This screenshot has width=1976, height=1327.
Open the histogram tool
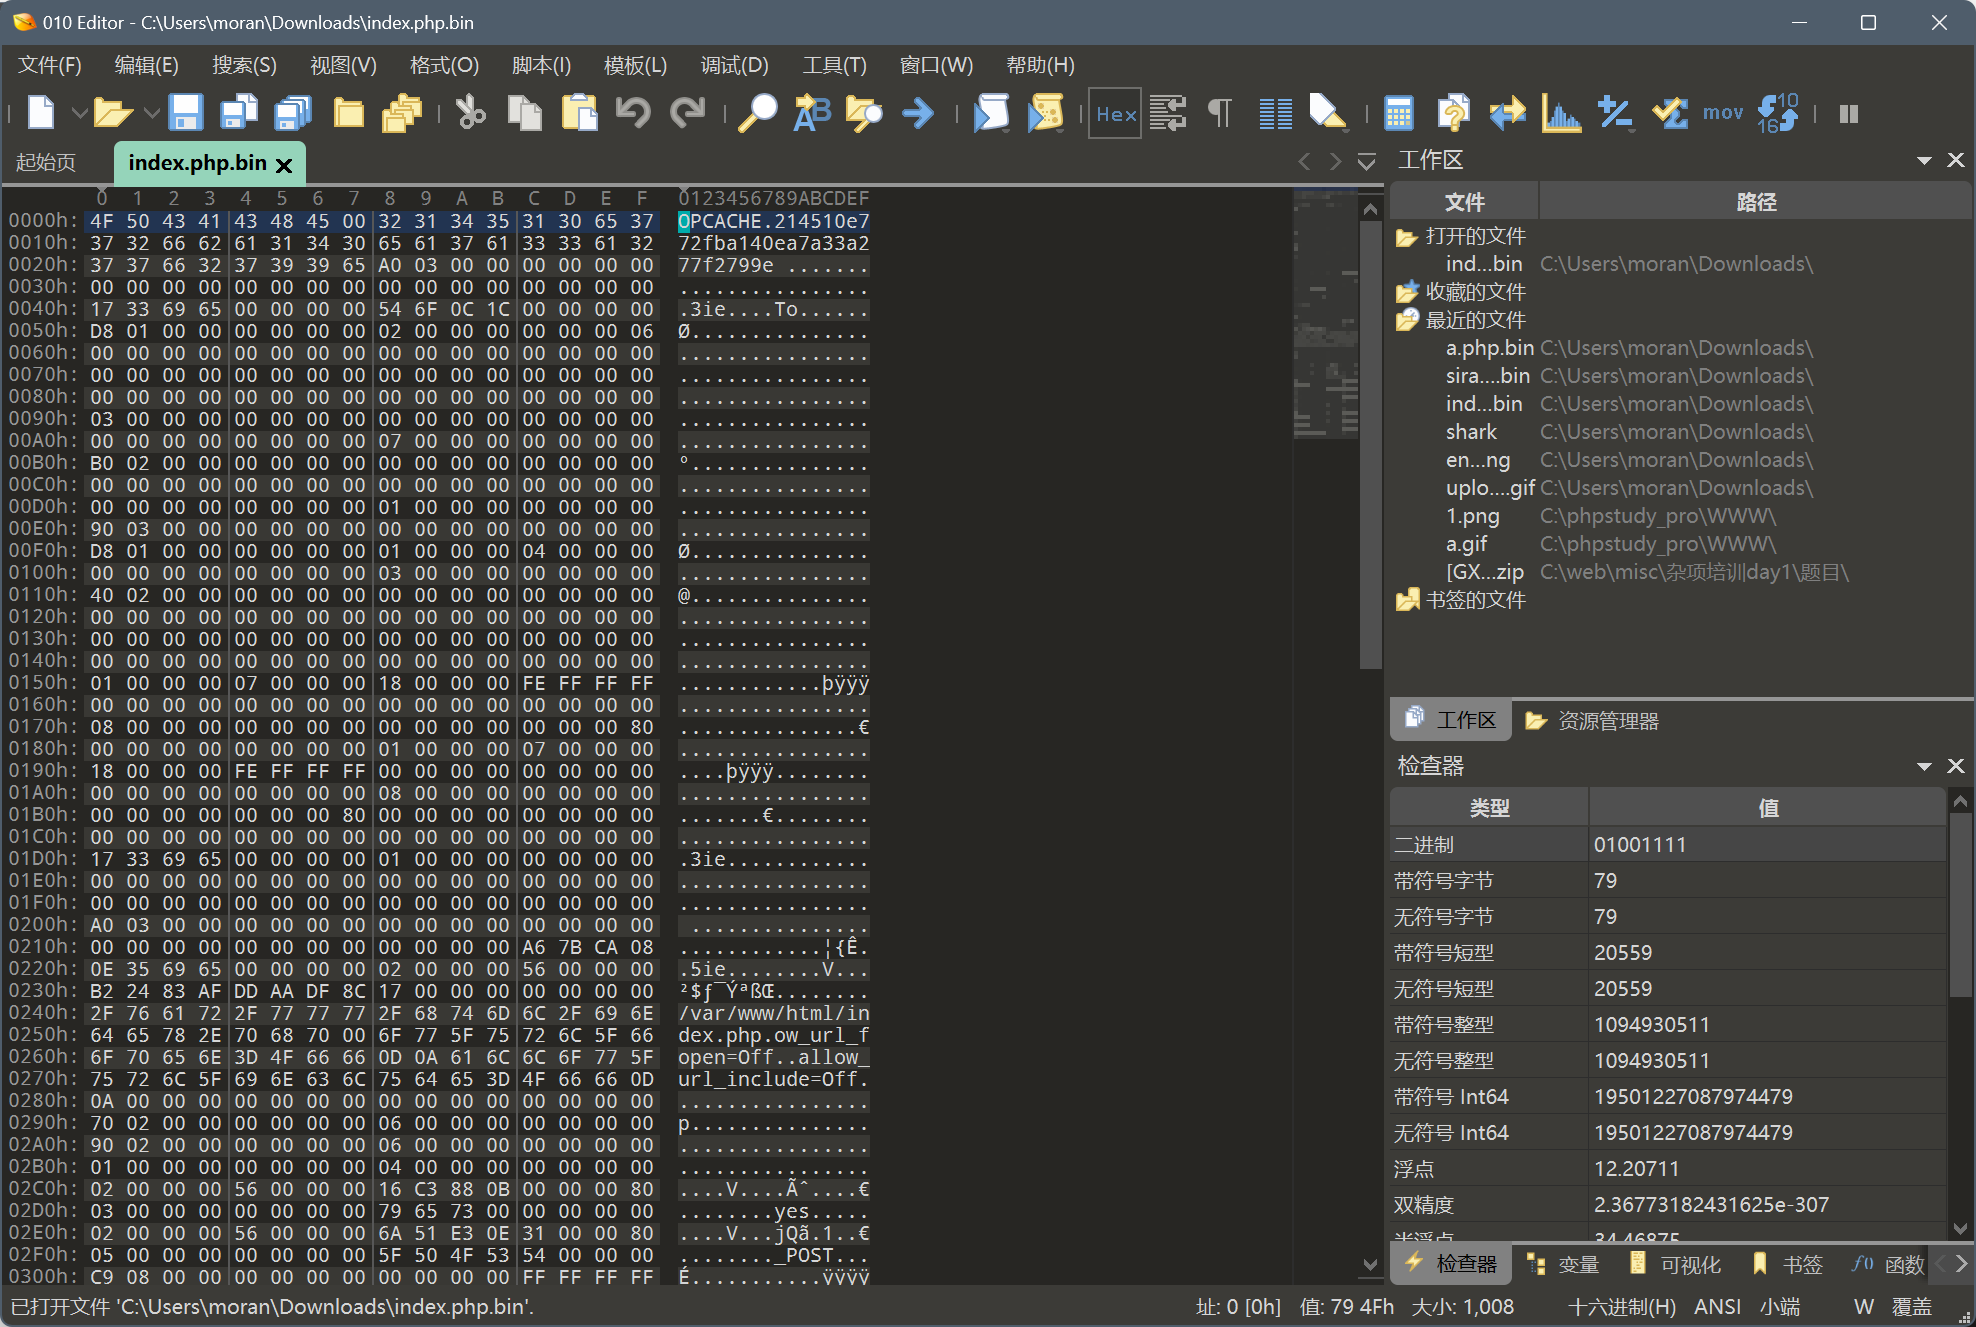1561,114
